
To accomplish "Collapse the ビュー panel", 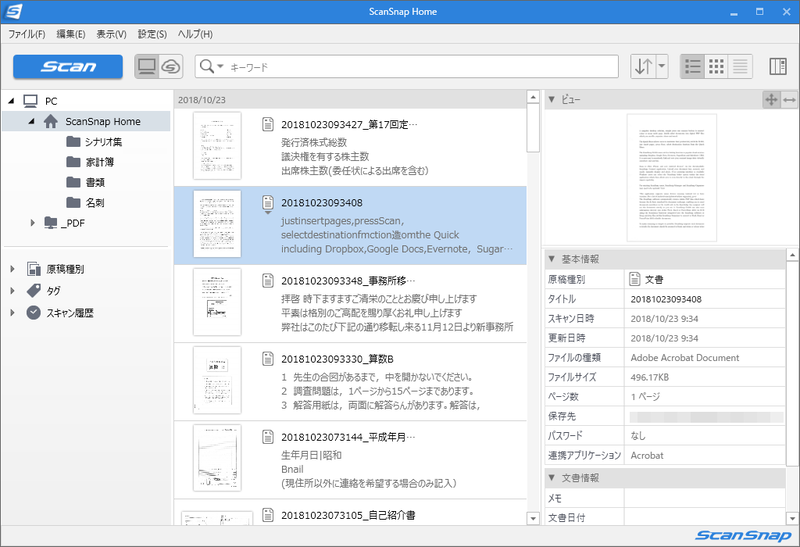I will (552, 100).
